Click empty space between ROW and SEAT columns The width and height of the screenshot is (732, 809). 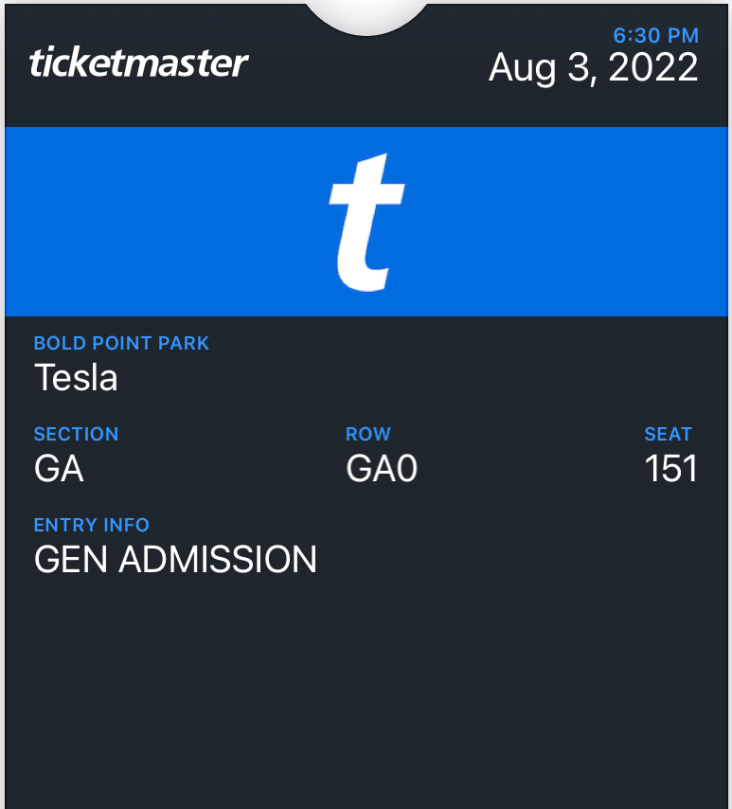[x=530, y=455]
